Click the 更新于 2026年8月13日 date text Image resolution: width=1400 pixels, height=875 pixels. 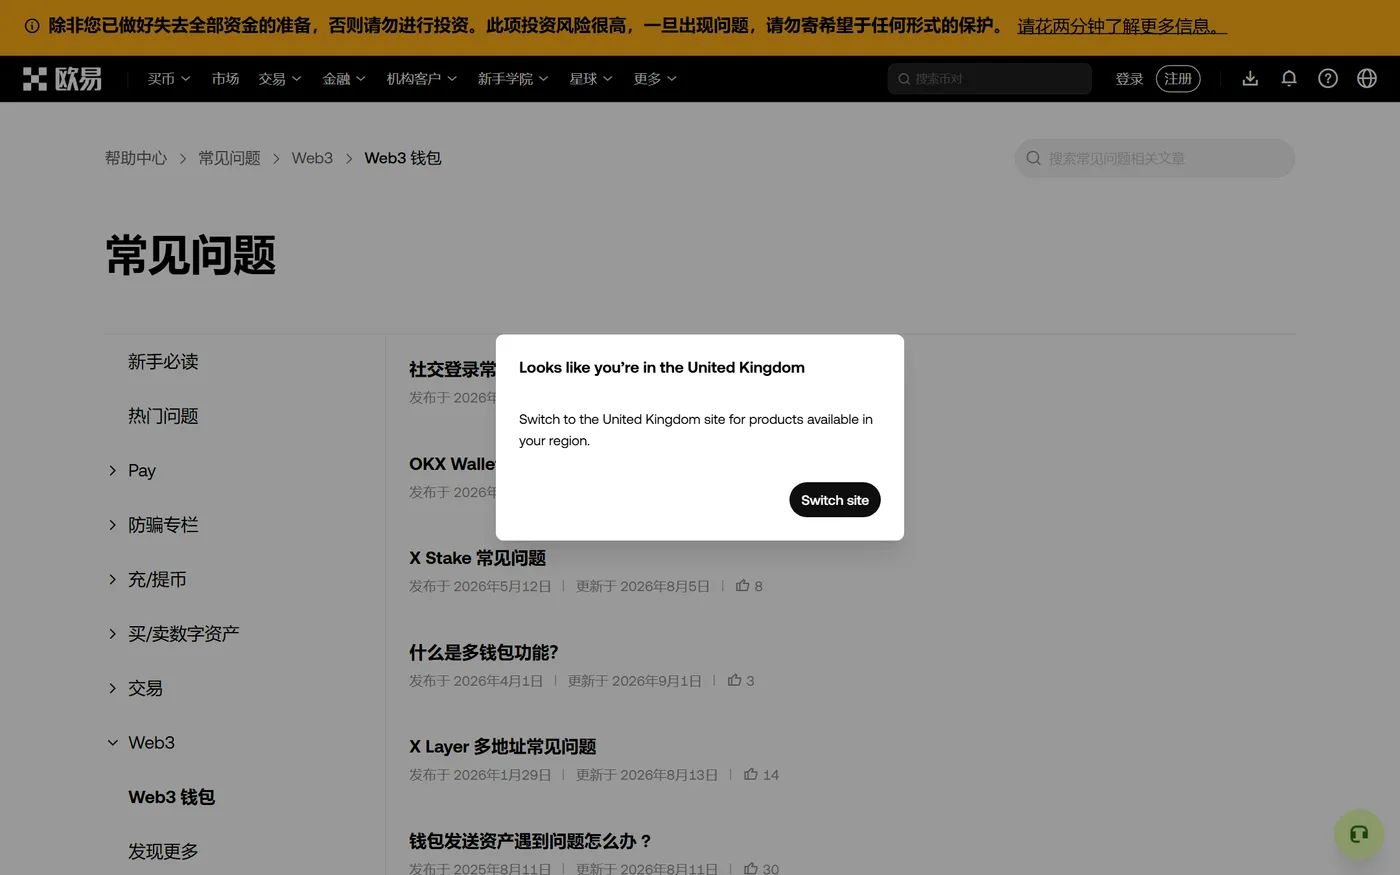click(646, 775)
